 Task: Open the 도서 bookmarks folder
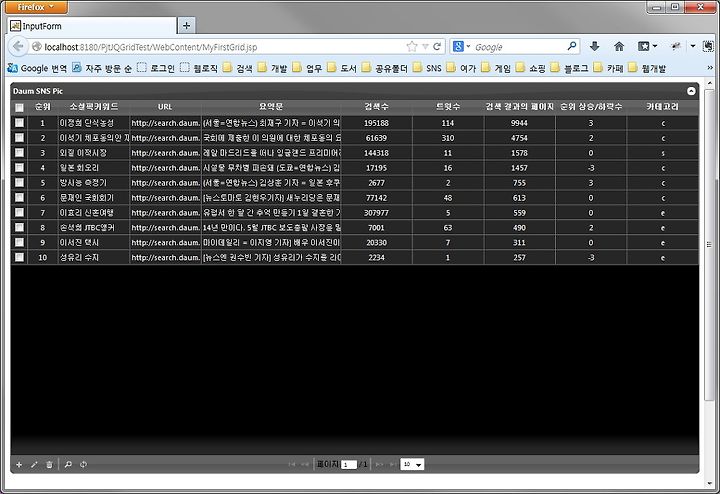[x=342, y=68]
